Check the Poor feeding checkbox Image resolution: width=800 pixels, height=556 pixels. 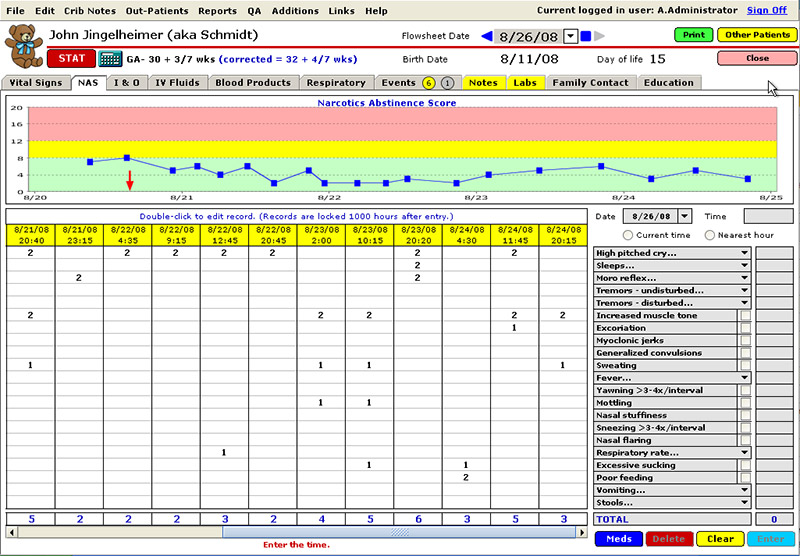pyautogui.click(x=745, y=478)
